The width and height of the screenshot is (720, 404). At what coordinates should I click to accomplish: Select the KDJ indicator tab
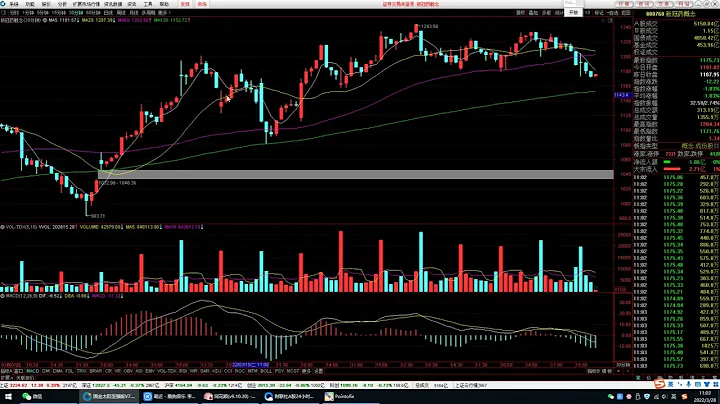click(x=217, y=371)
